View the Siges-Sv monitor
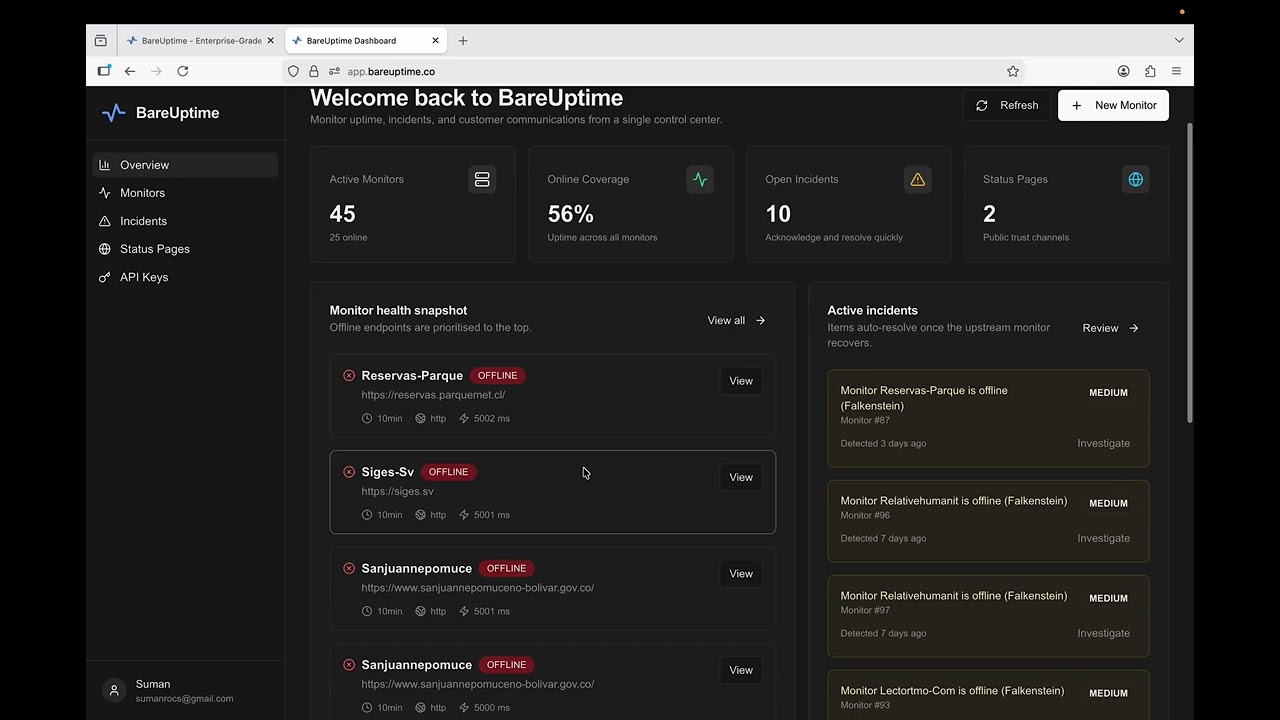Viewport: 1280px width, 720px height. (x=741, y=477)
